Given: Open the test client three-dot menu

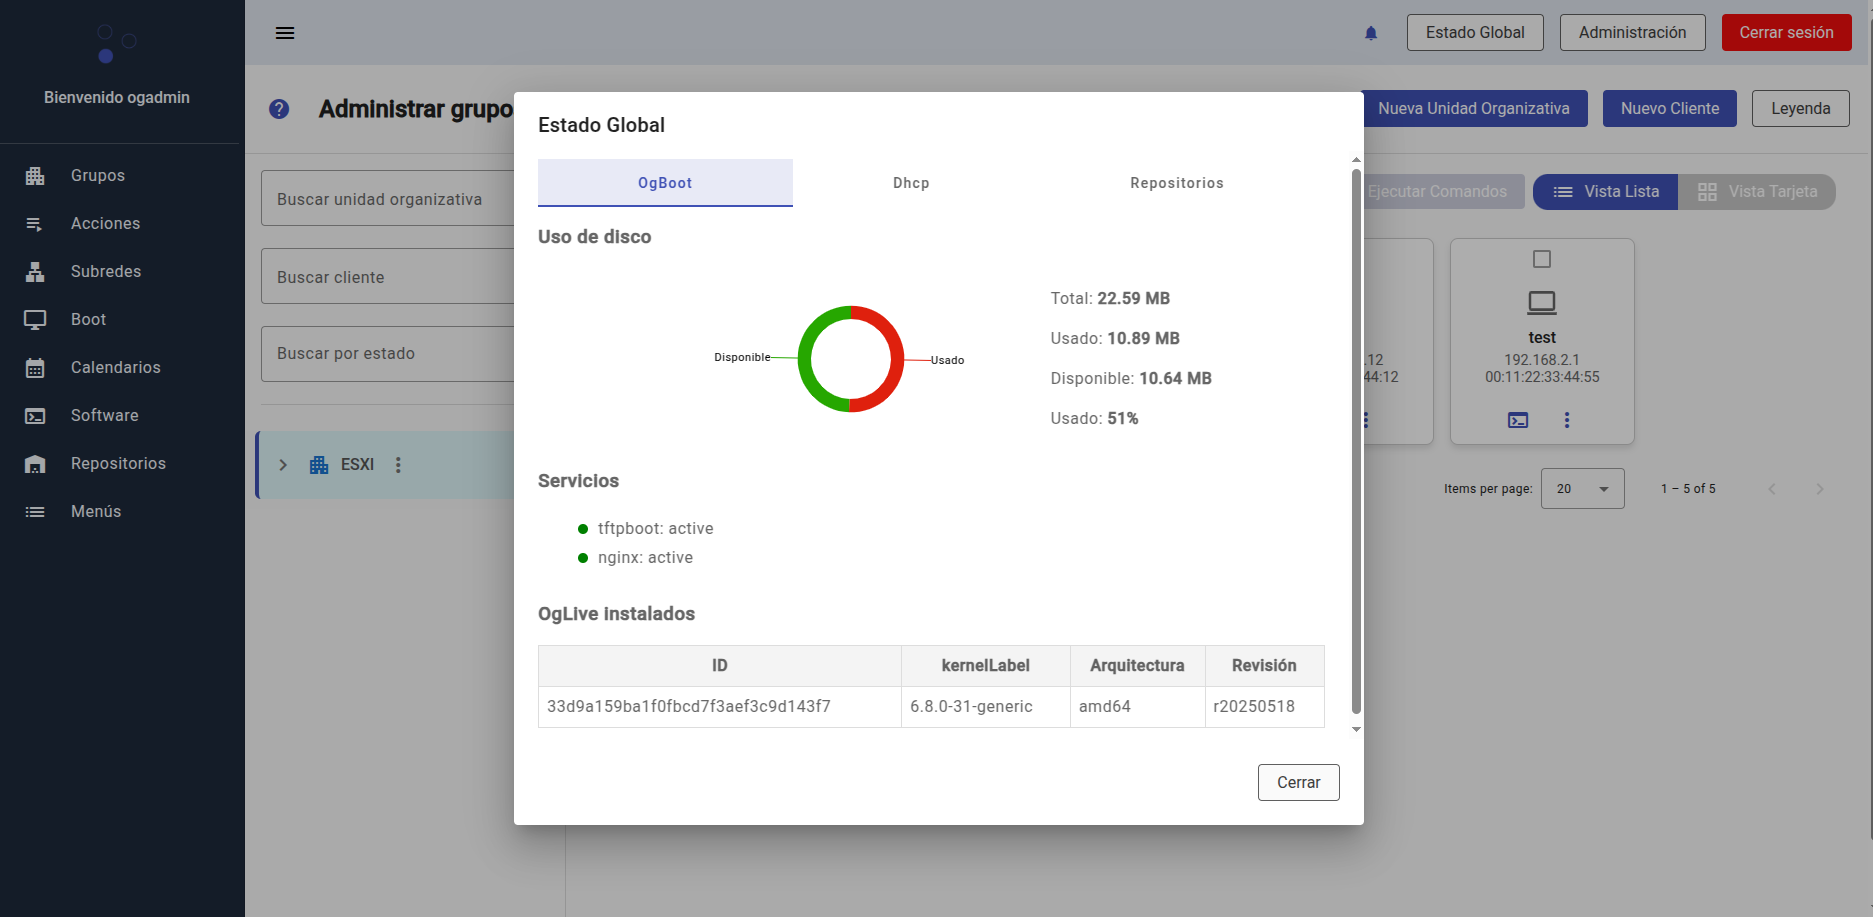Looking at the screenshot, I should (1567, 420).
